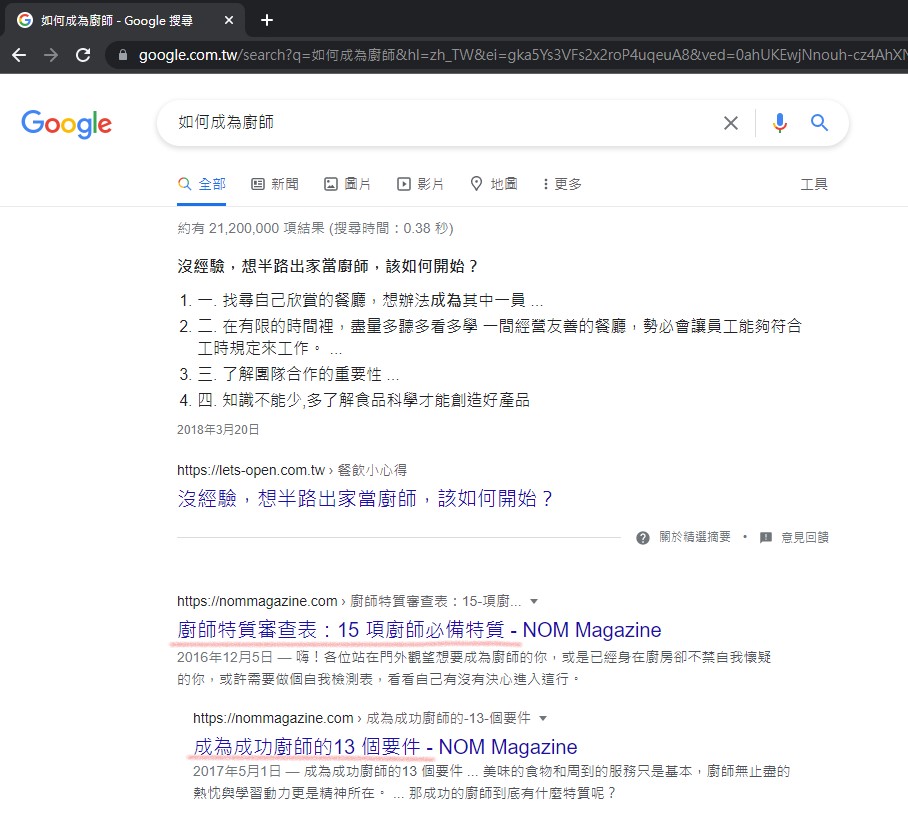908x826 pixels.
Task: Open the 更多 menu
Action: tap(562, 184)
